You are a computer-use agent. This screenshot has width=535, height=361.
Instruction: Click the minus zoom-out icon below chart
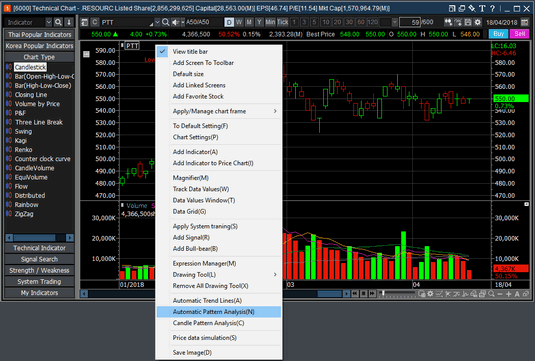[500, 294]
